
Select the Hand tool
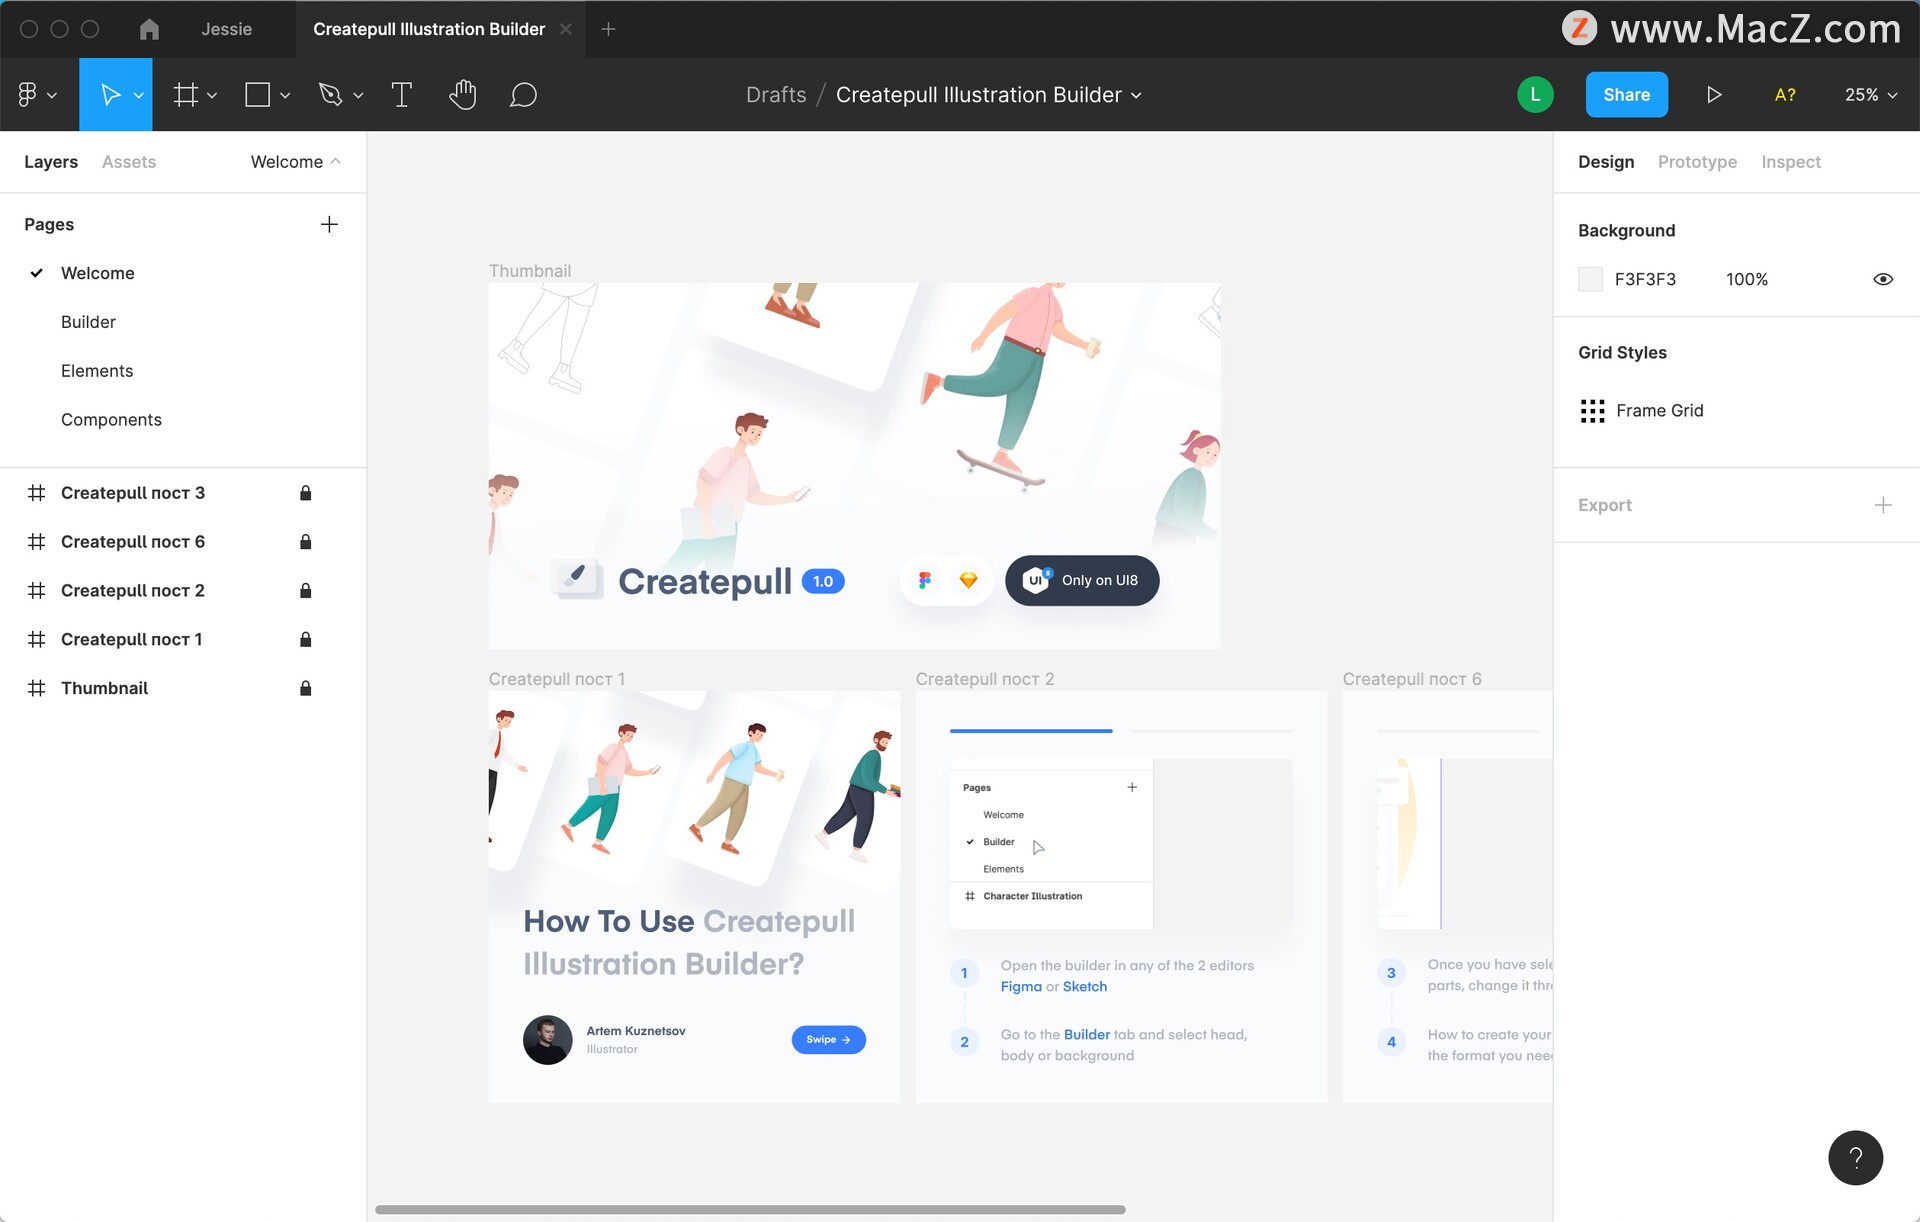click(x=462, y=95)
